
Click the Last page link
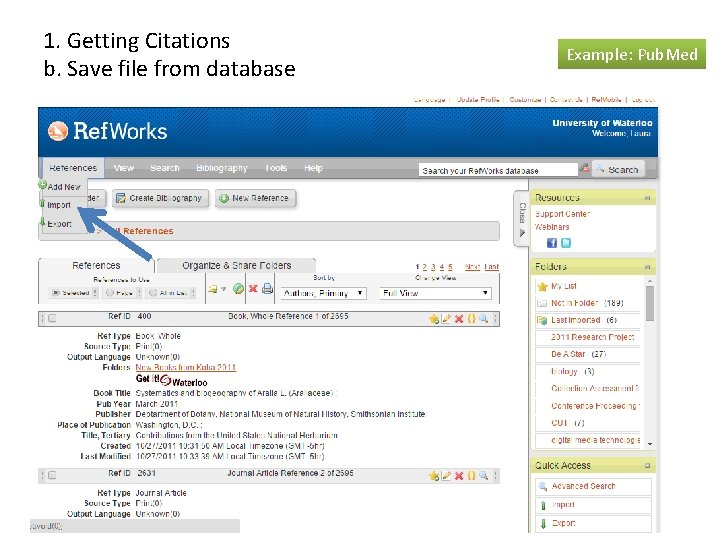[491, 267]
